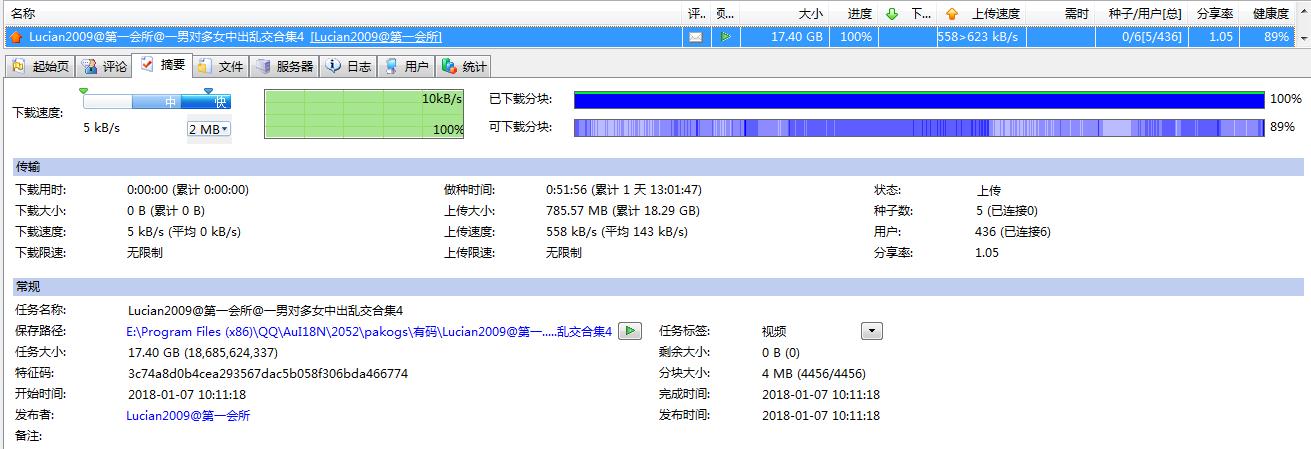Click the orange seeding status icon in the task row
Viewport: 1311px width, 449px height.
[16, 37]
